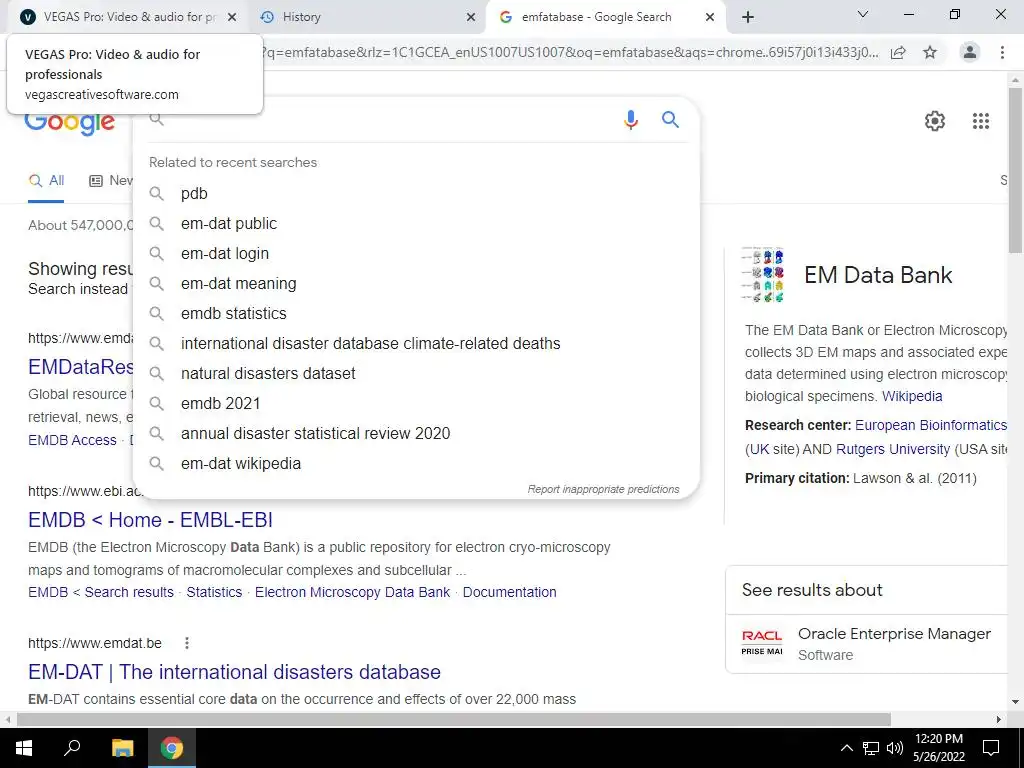
Task: Select the News results tab
Action: pyautogui.click(x=110, y=180)
